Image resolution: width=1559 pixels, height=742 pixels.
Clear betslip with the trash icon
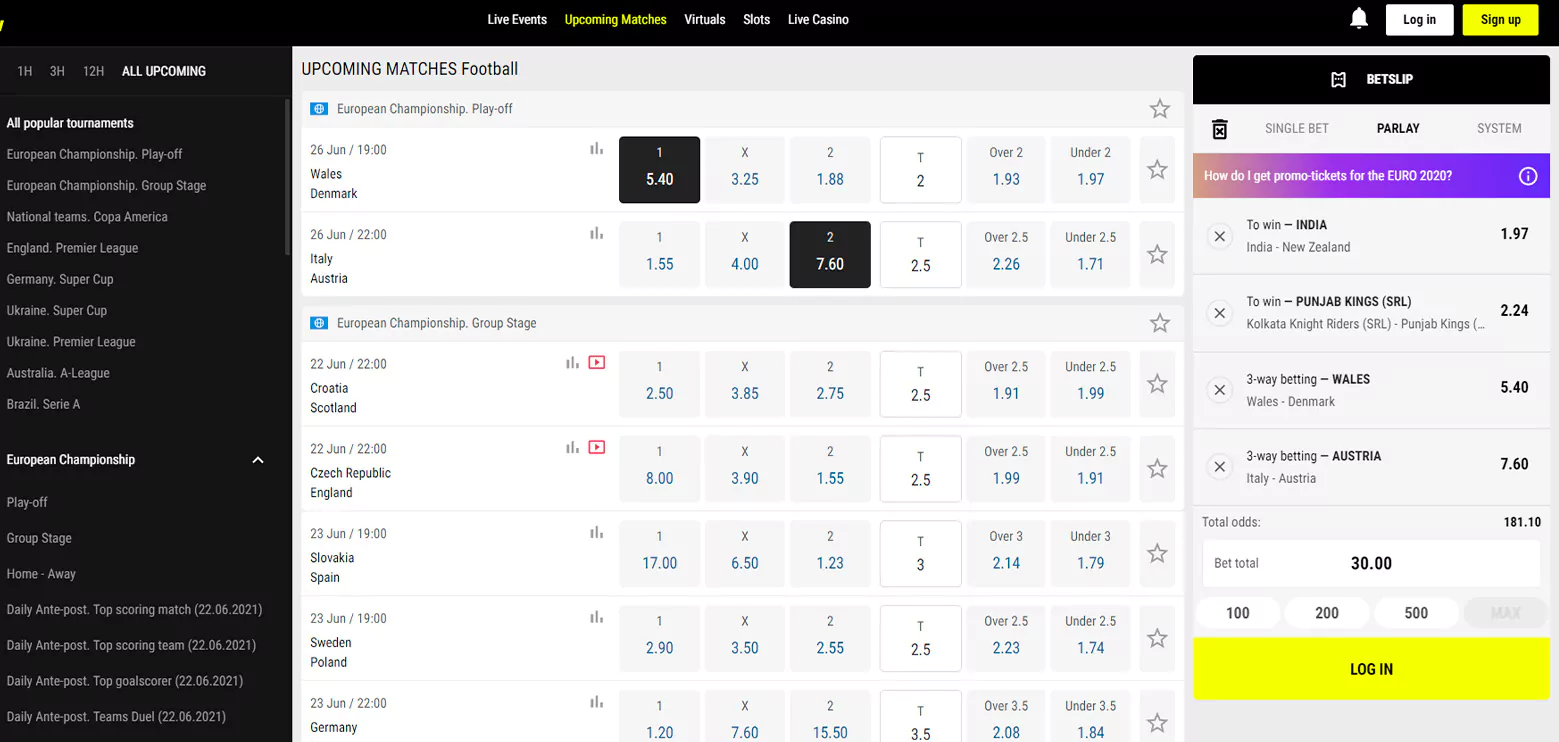coord(1219,129)
